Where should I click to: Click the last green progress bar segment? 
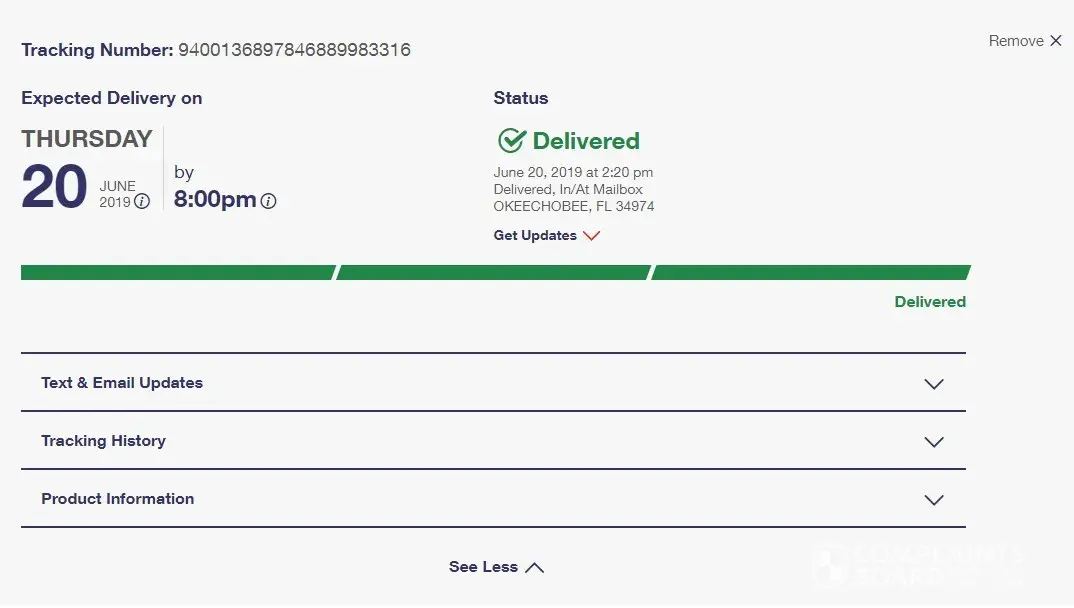(x=810, y=272)
